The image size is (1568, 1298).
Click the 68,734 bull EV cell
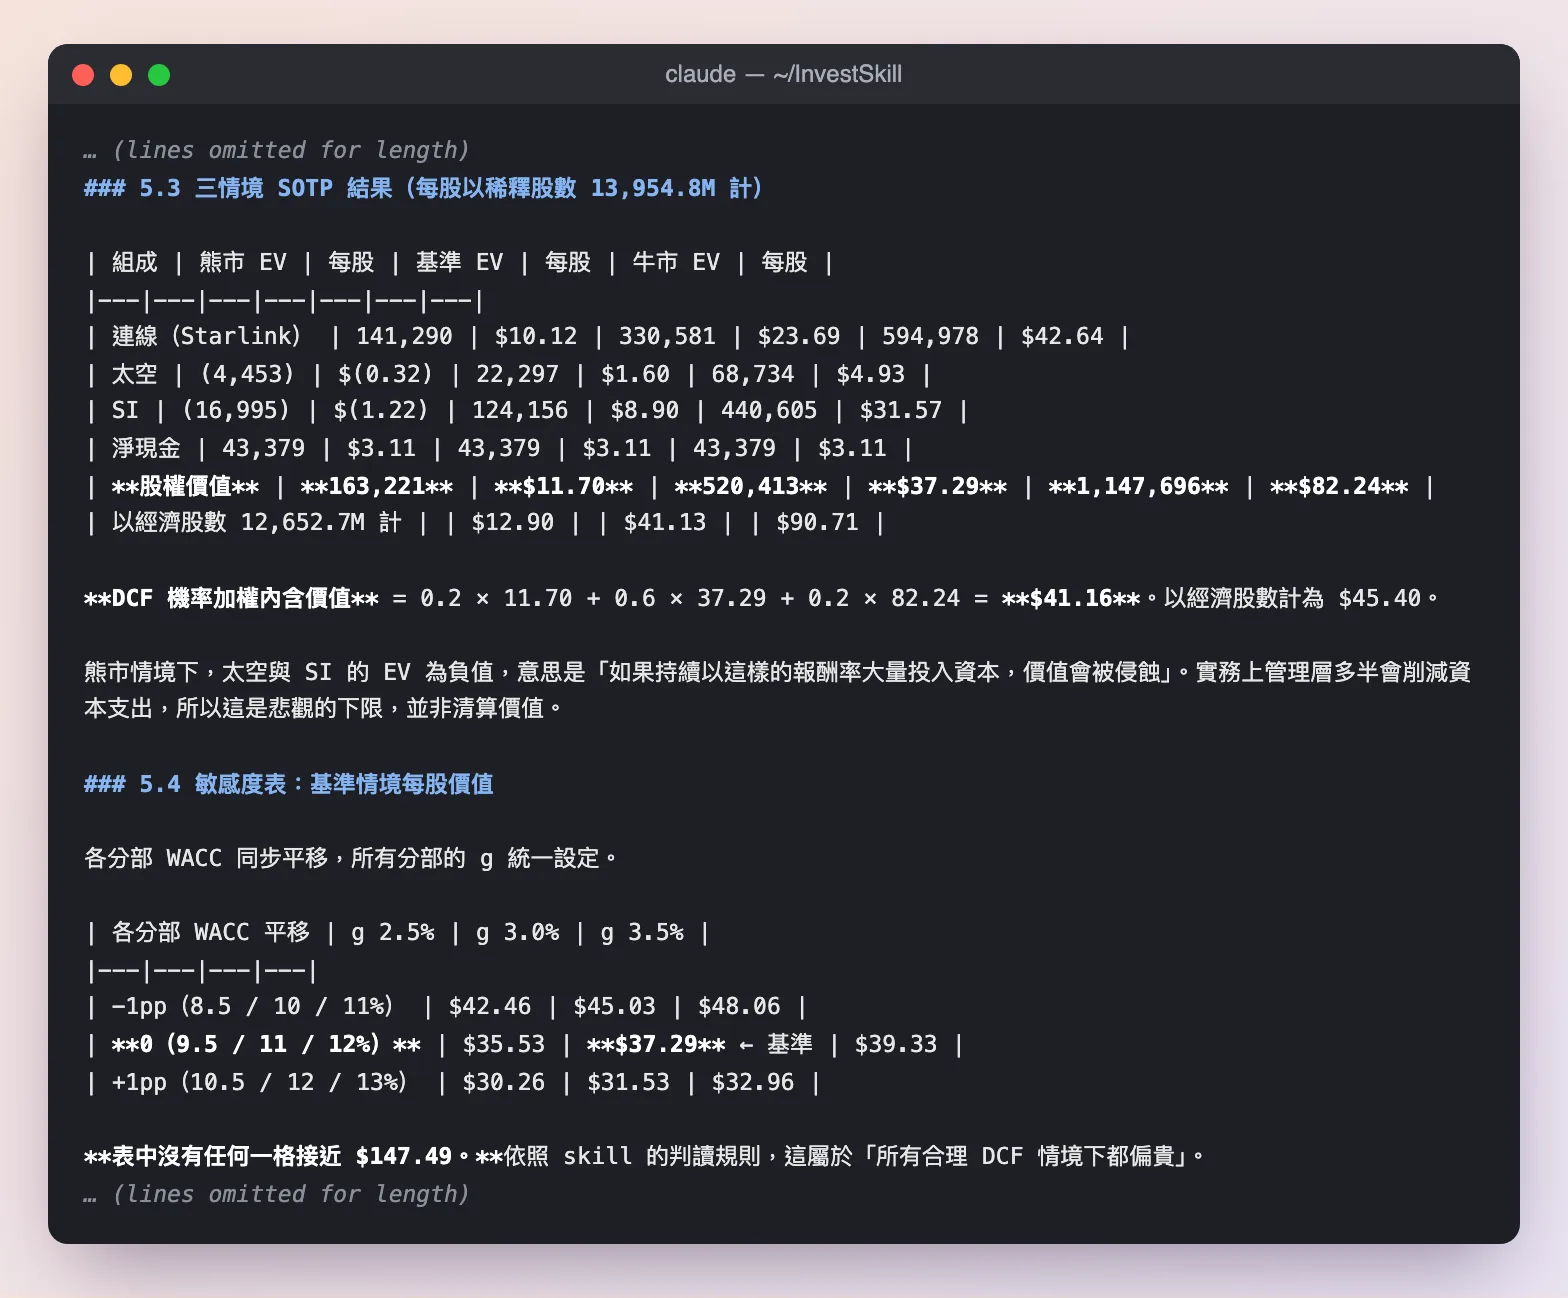pos(753,374)
